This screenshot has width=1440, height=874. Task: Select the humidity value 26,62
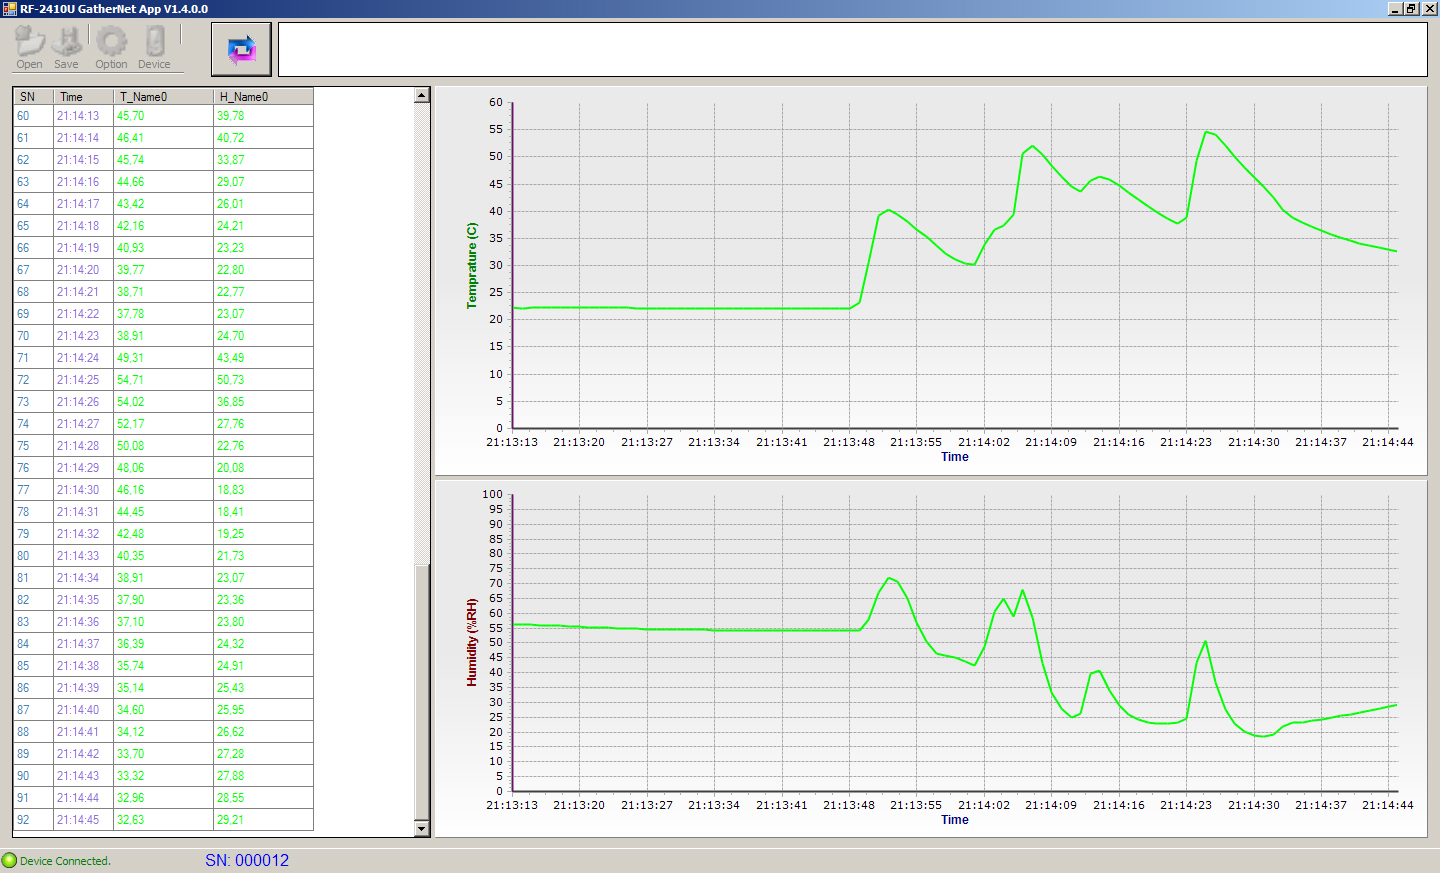click(x=263, y=732)
